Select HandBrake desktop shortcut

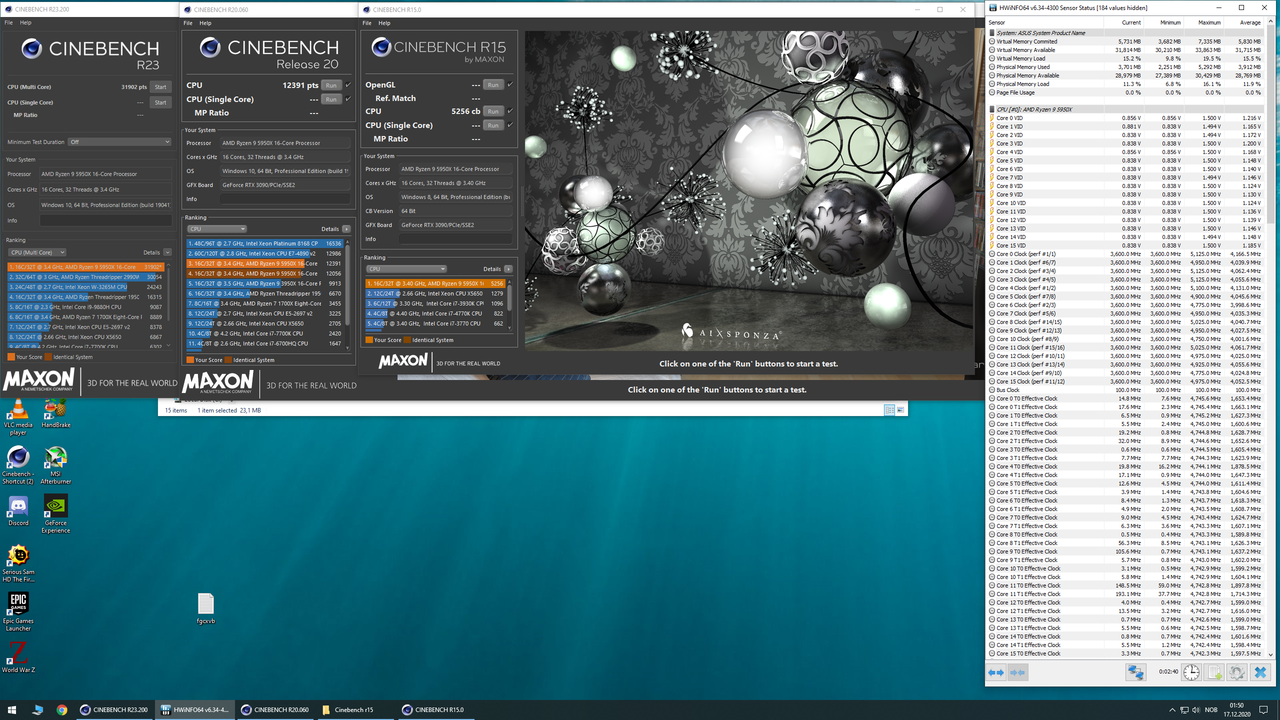tap(56, 414)
